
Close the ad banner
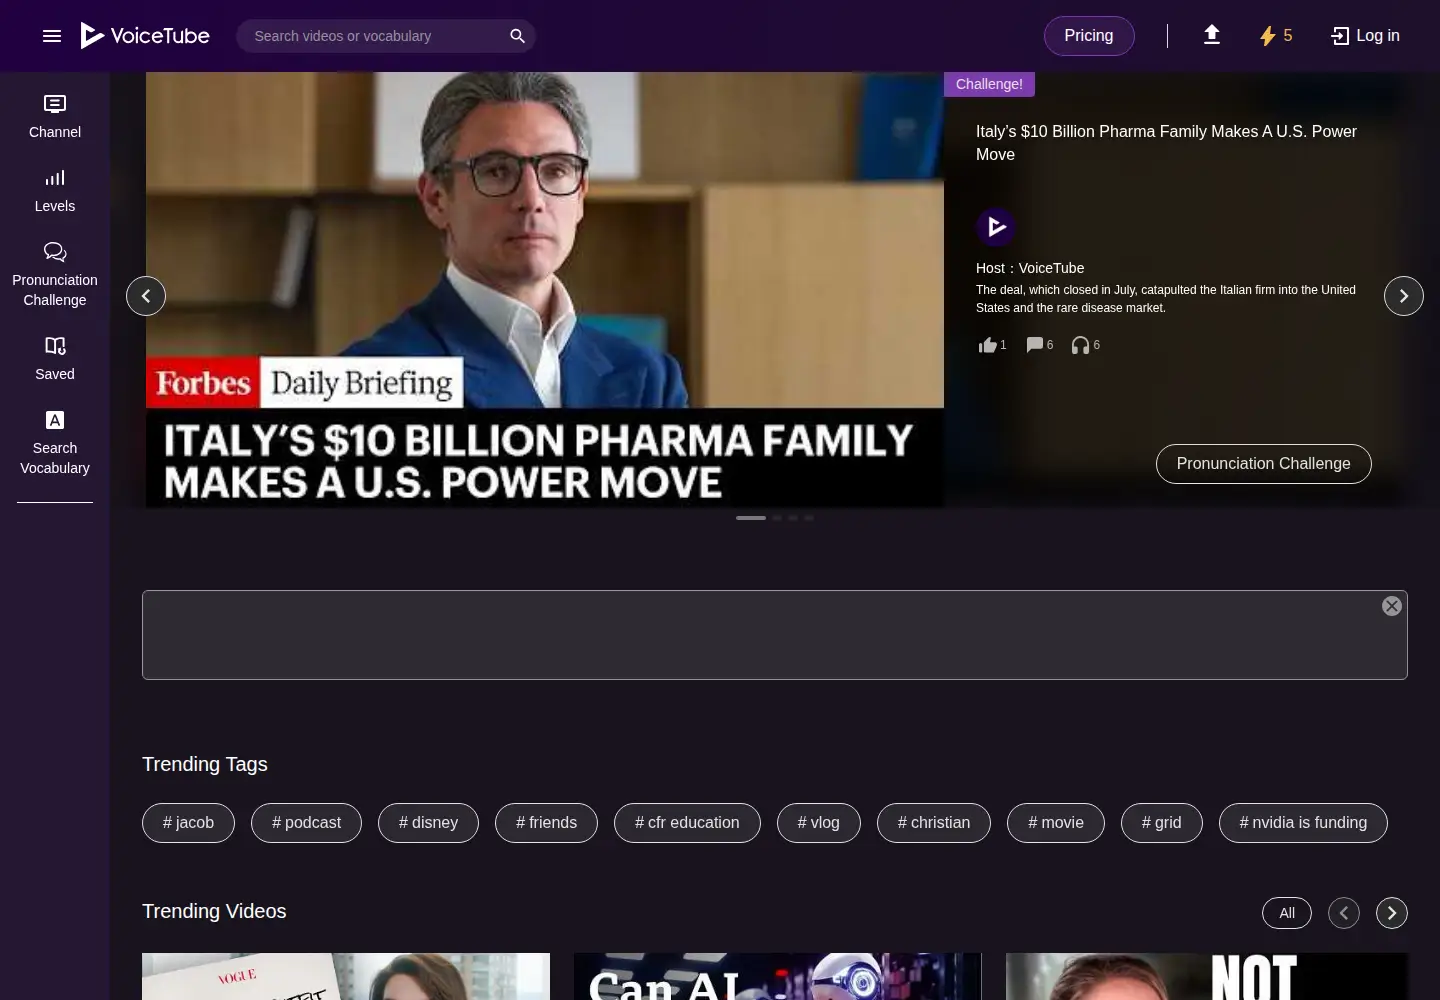1391,606
